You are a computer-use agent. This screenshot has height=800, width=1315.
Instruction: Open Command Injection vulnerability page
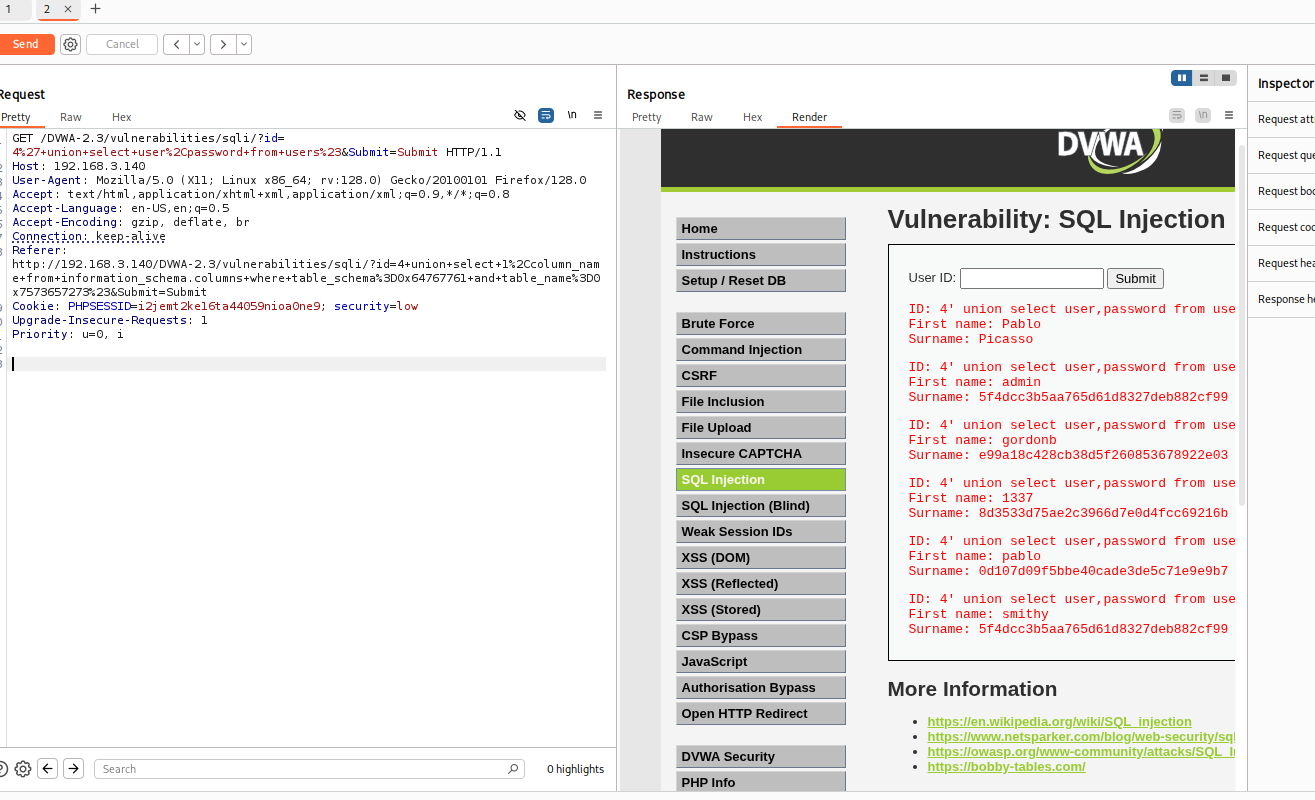[x=761, y=349]
